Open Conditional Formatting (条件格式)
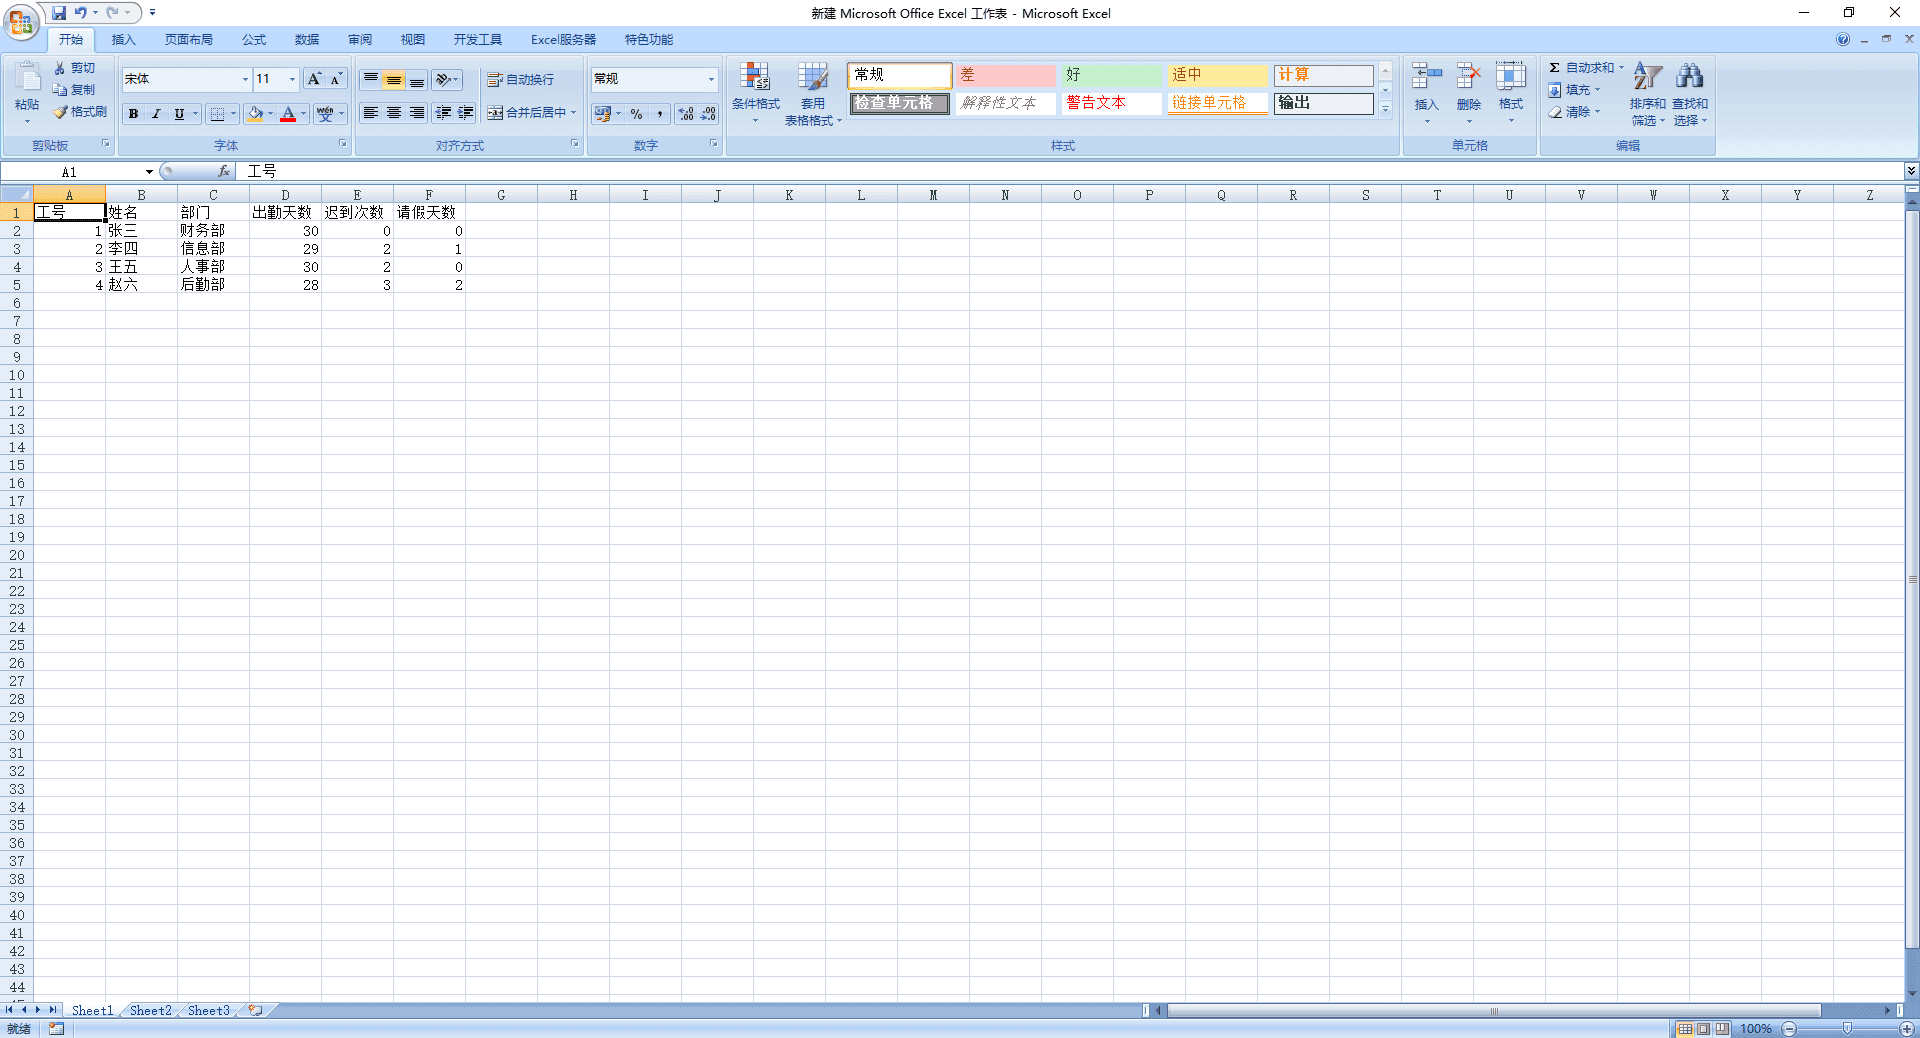 pos(755,93)
